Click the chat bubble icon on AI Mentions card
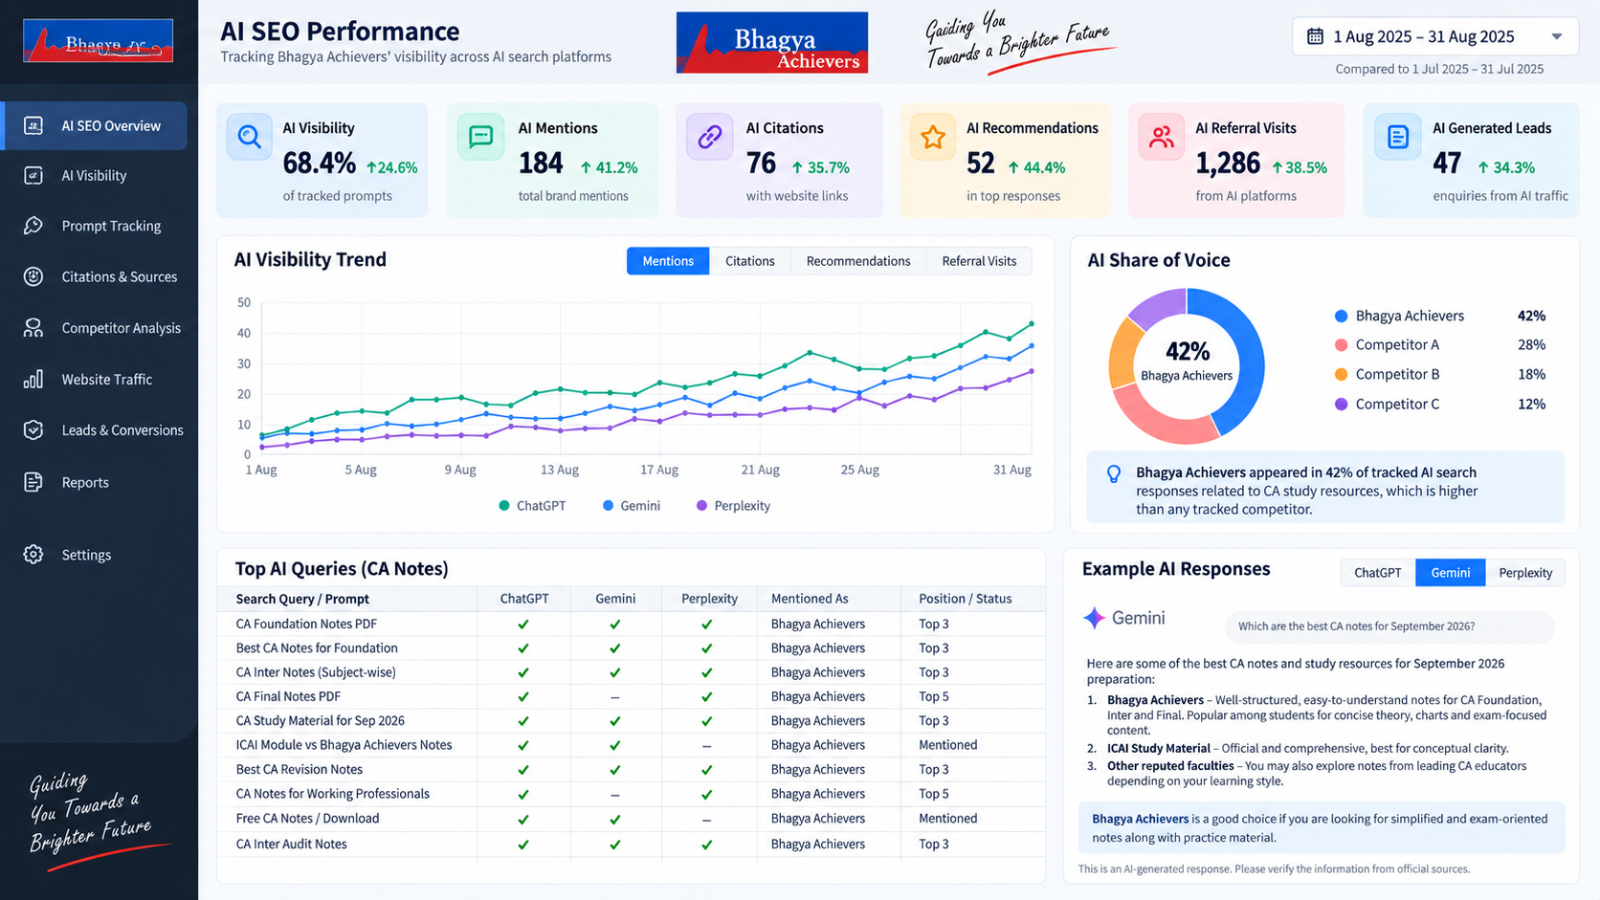Screen dimensions: 1600x900 [481, 137]
